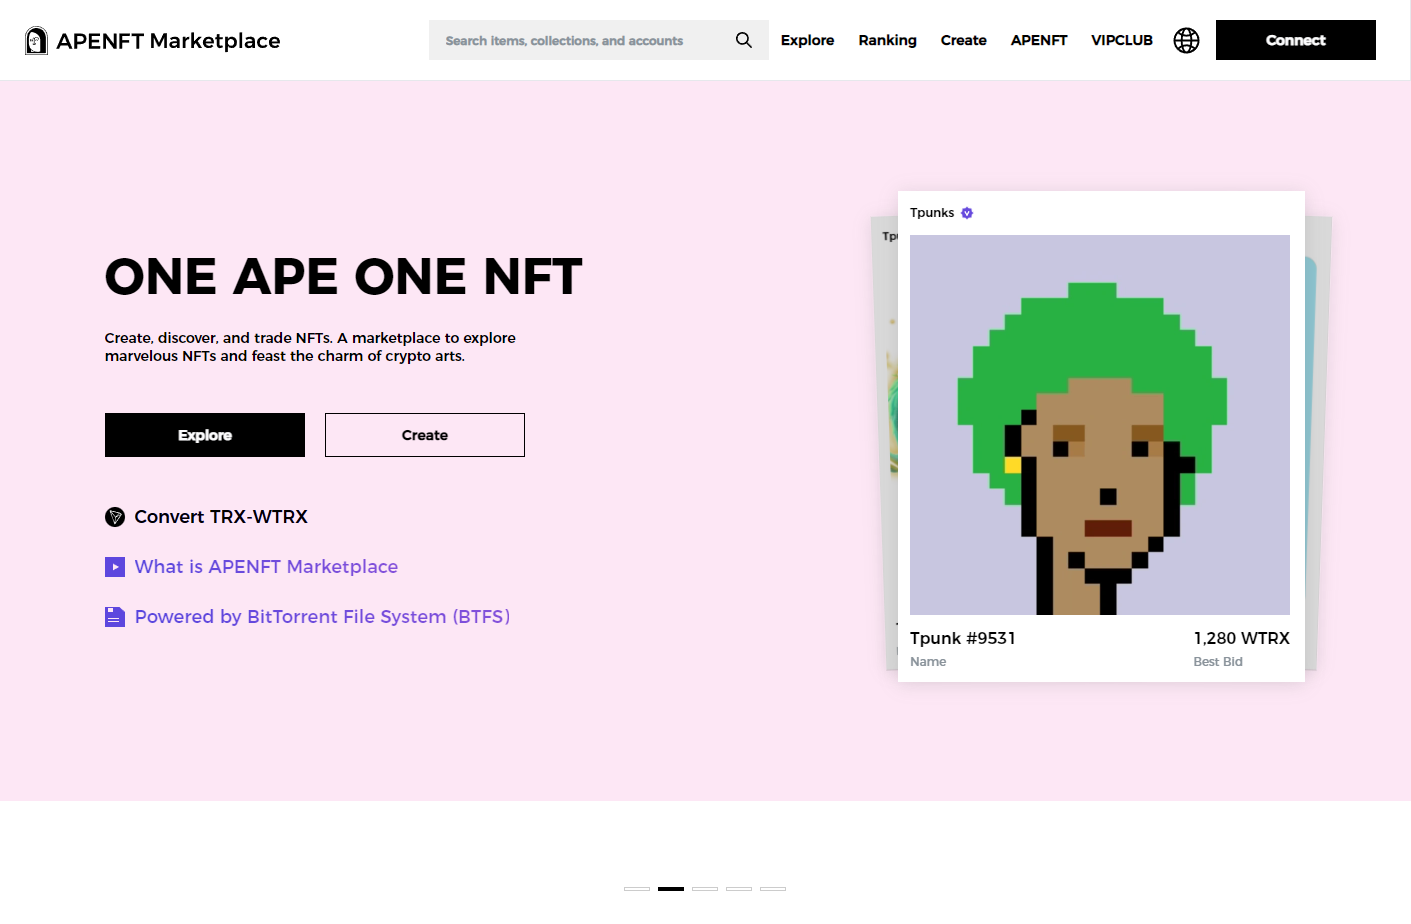Click the document icon beside BTFS link
Viewport: 1411px width, 924px height.
click(x=115, y=617)
